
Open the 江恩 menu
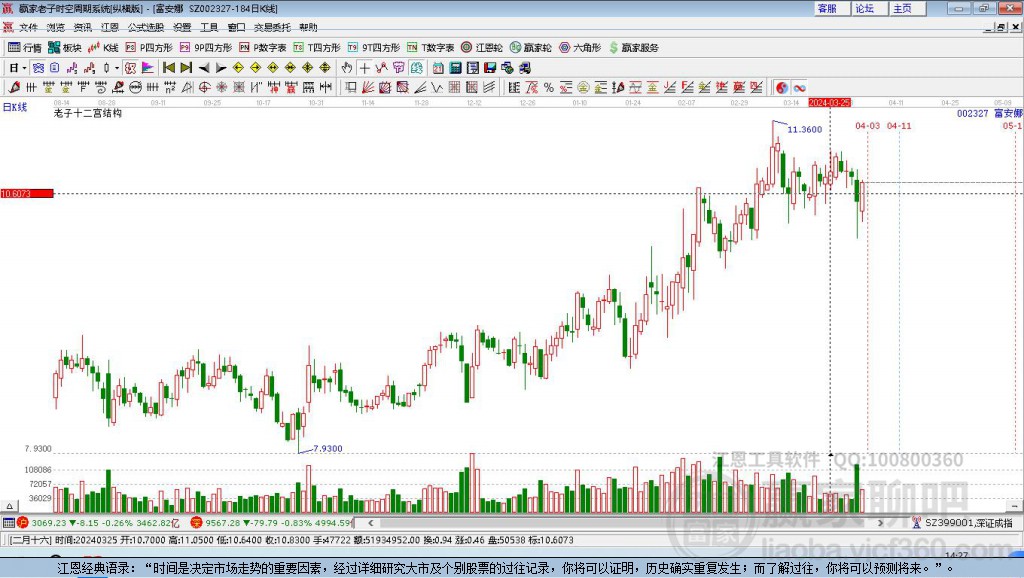pos(110,27)
